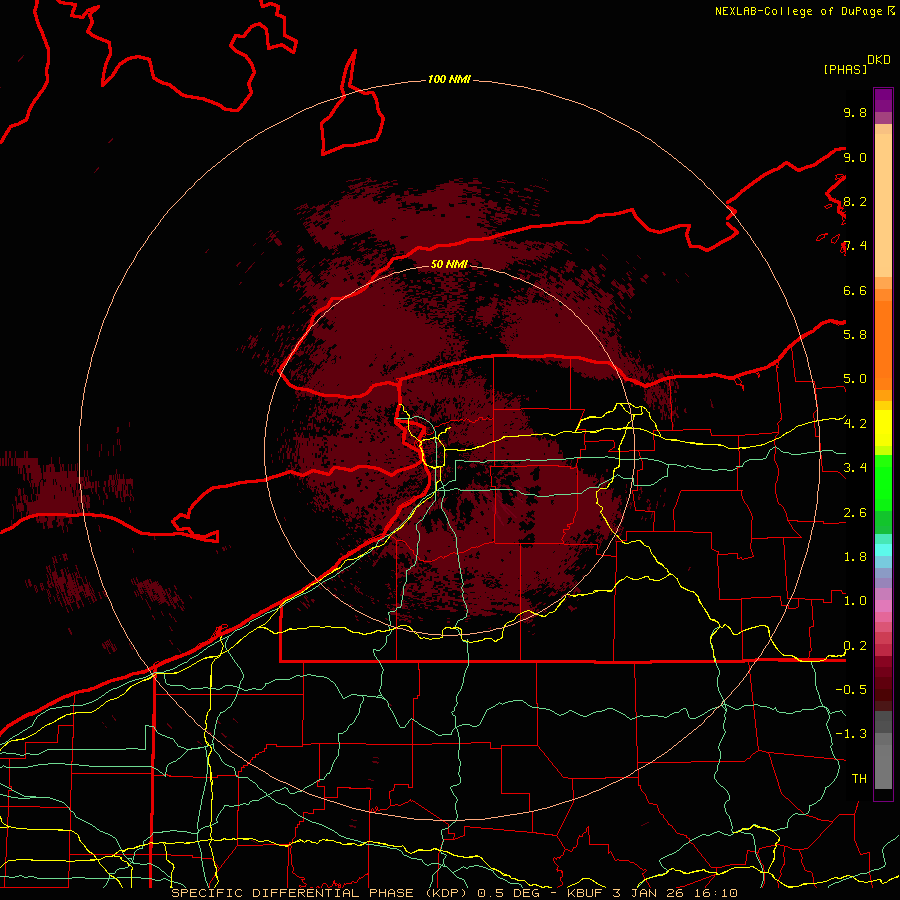Click the 1.0 value on the color scale
Viewport: 900px width, 900px height.
855,600
